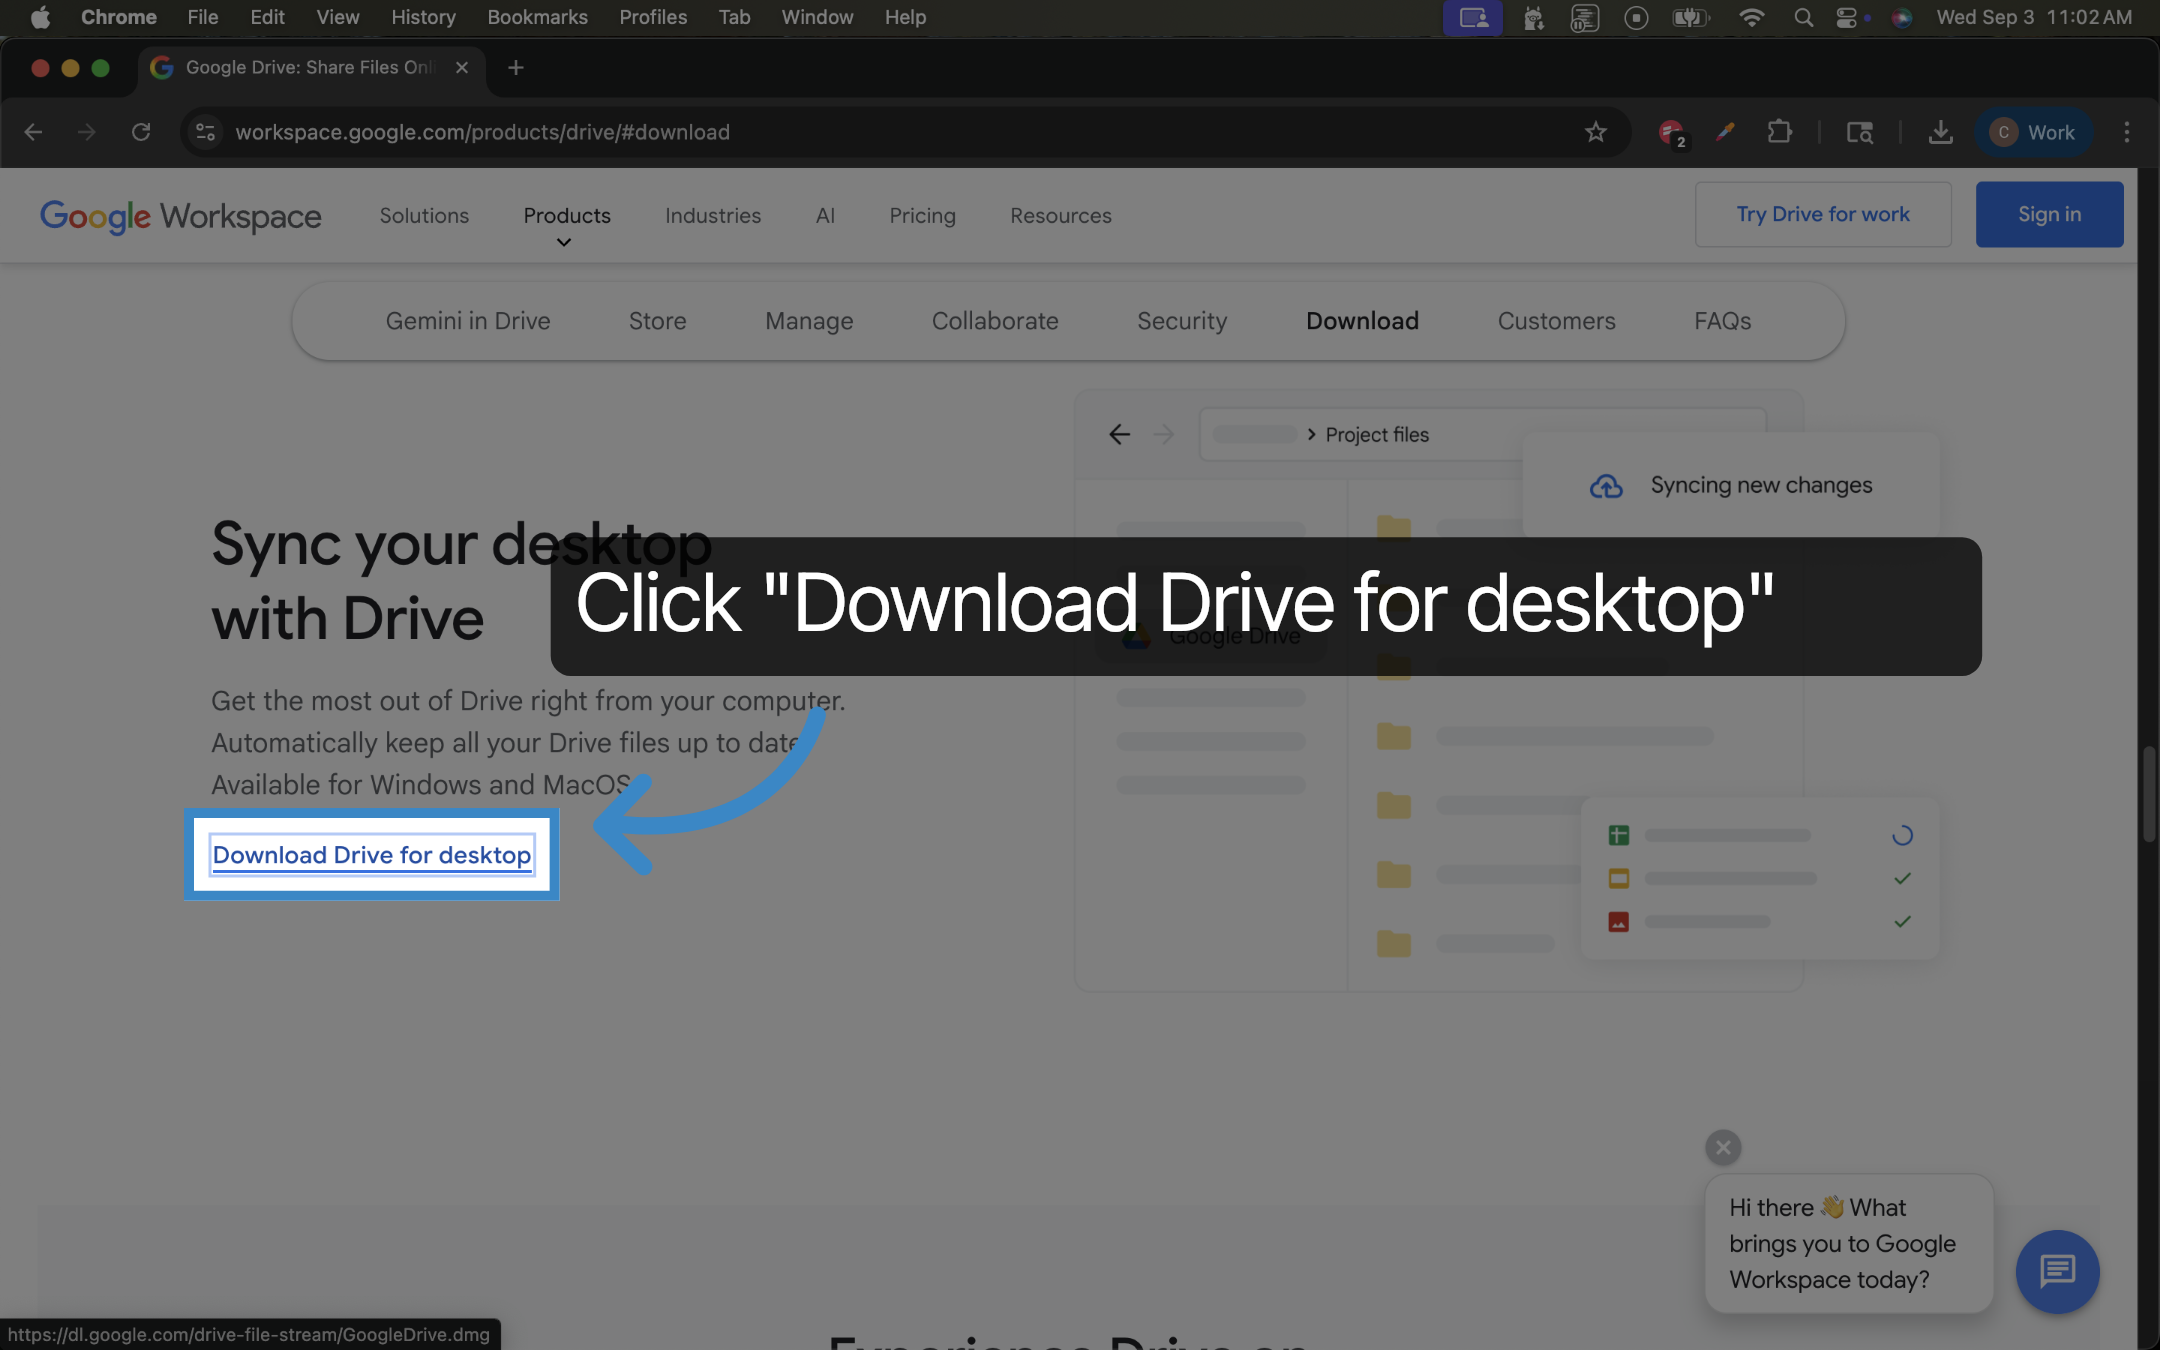Jump to FAQs section
Screen dimensions: 2160x1350
[1722, 321]
